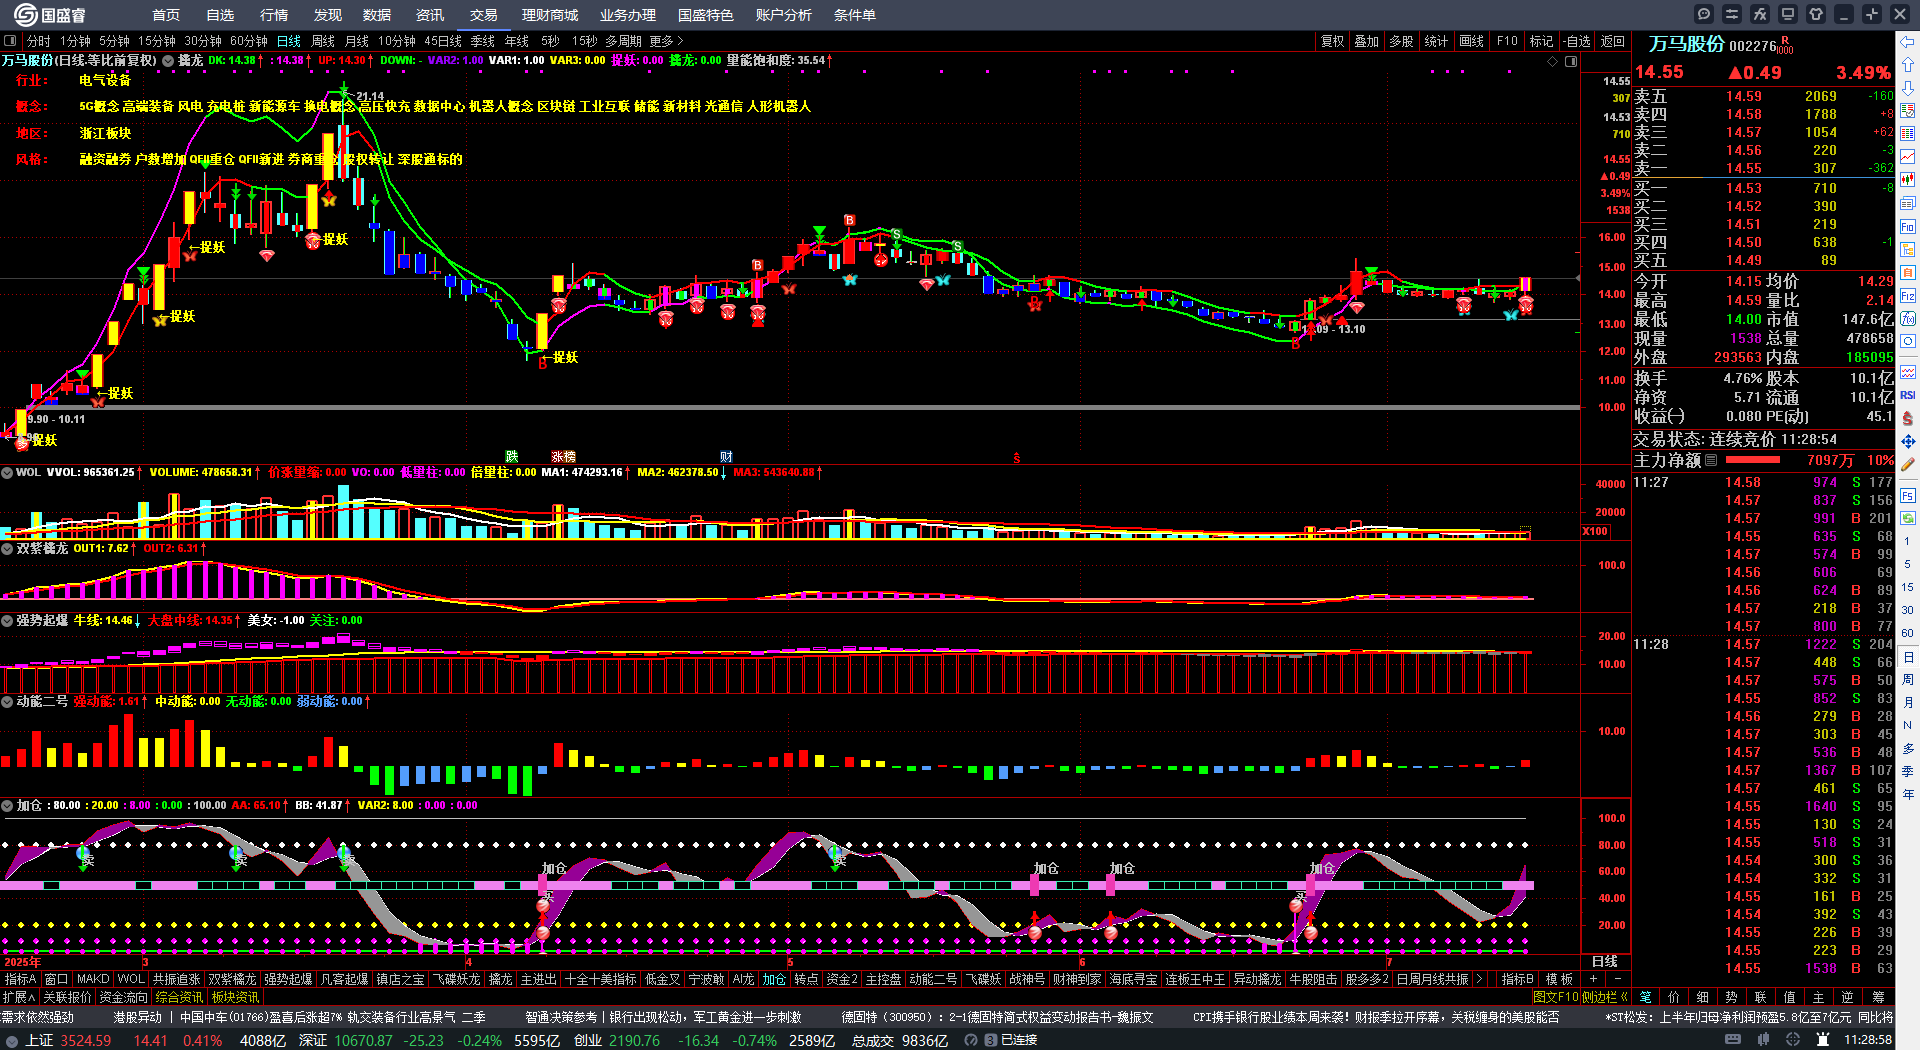
Task: Click the 图文F10 link
Action: (x=1556, y=997)
